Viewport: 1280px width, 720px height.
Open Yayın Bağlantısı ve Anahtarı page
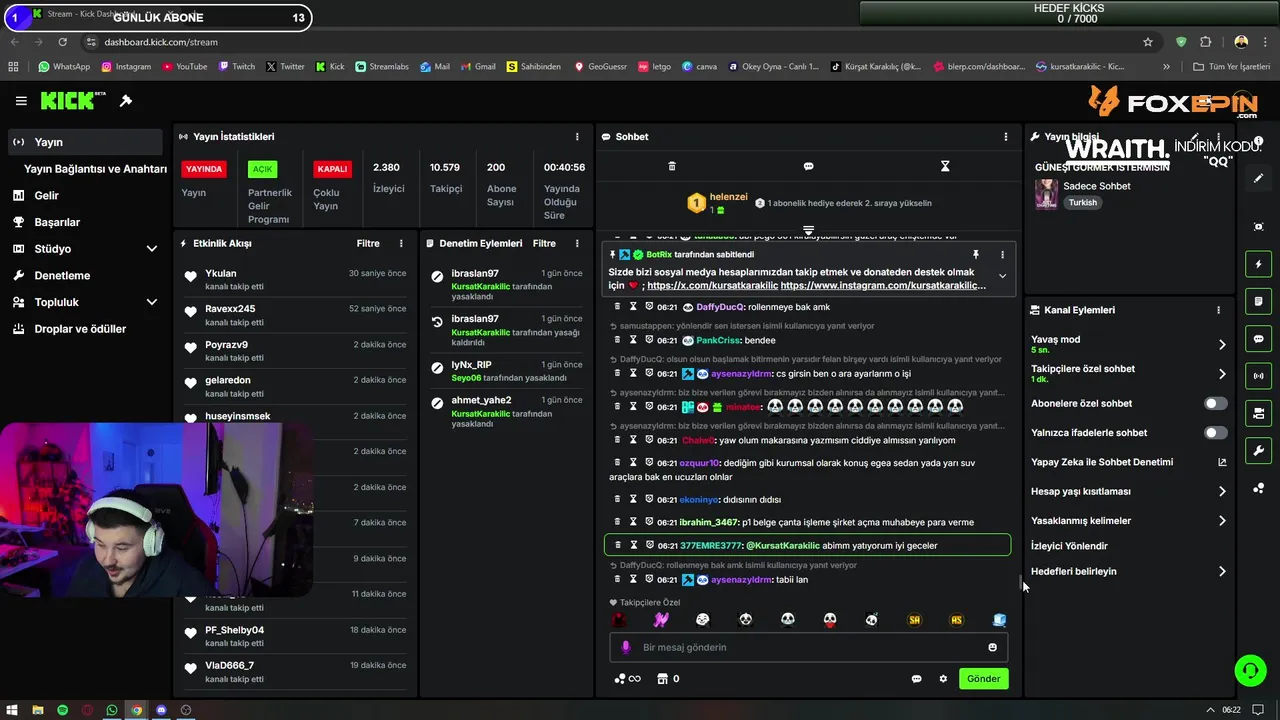pos(95,169)
